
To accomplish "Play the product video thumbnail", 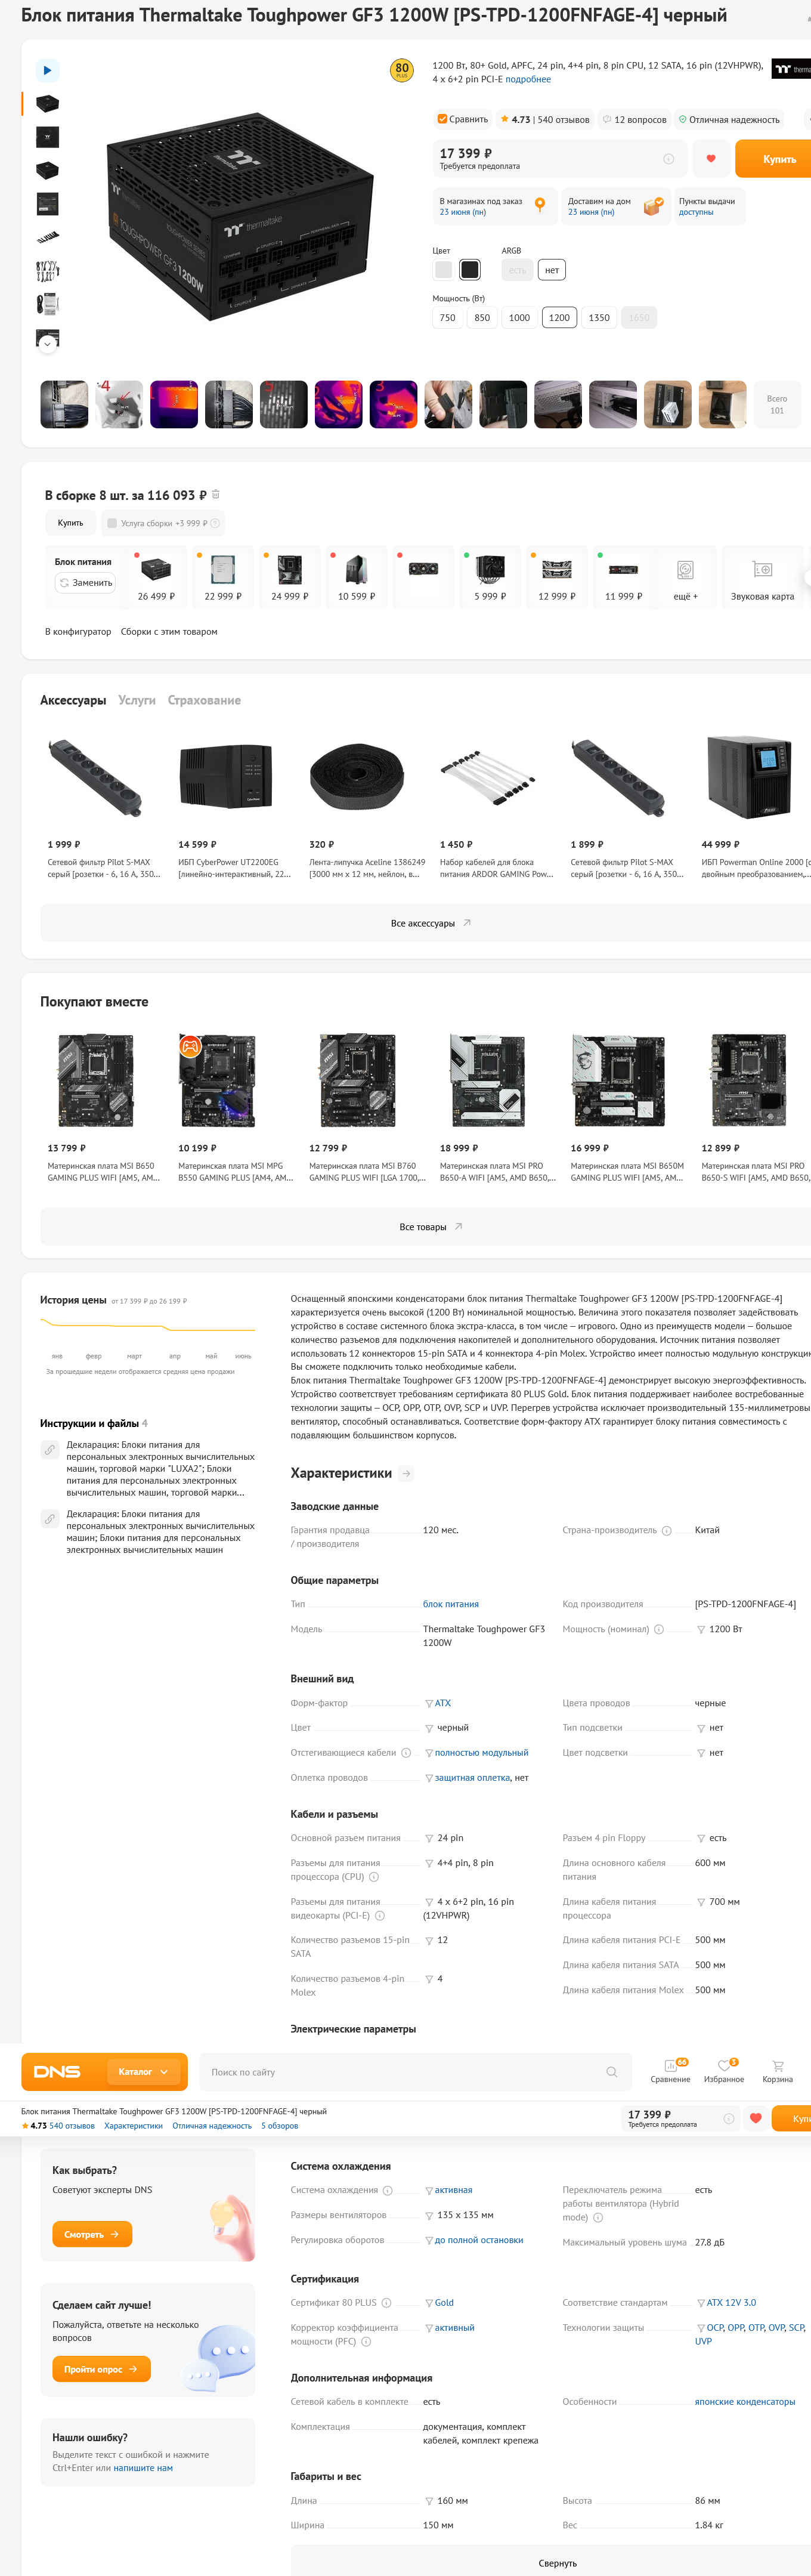I will point(47,70).
